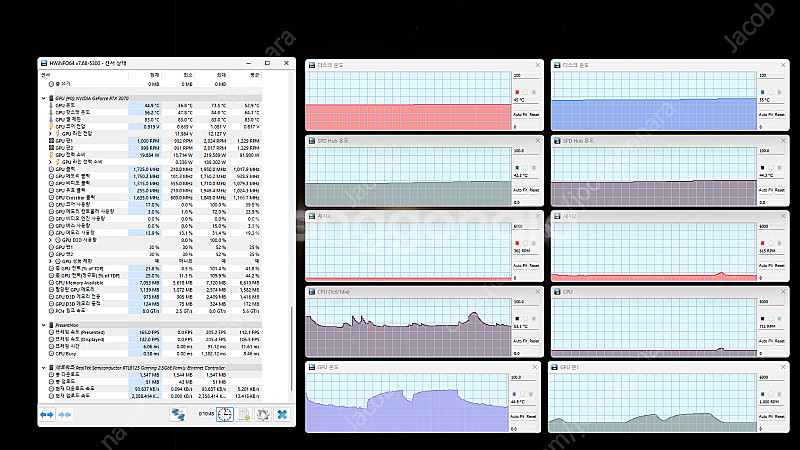Collapse the GPU NVIDIA GeForce RTX 3070 group
This screenshot has width=800, height=450.
pyautogui.click(x=43, y=98)
